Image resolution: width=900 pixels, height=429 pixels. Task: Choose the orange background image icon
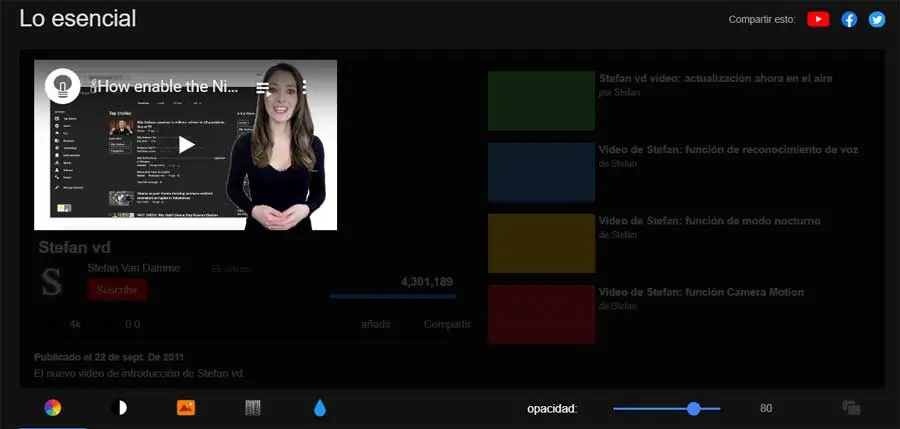(186, 408)
